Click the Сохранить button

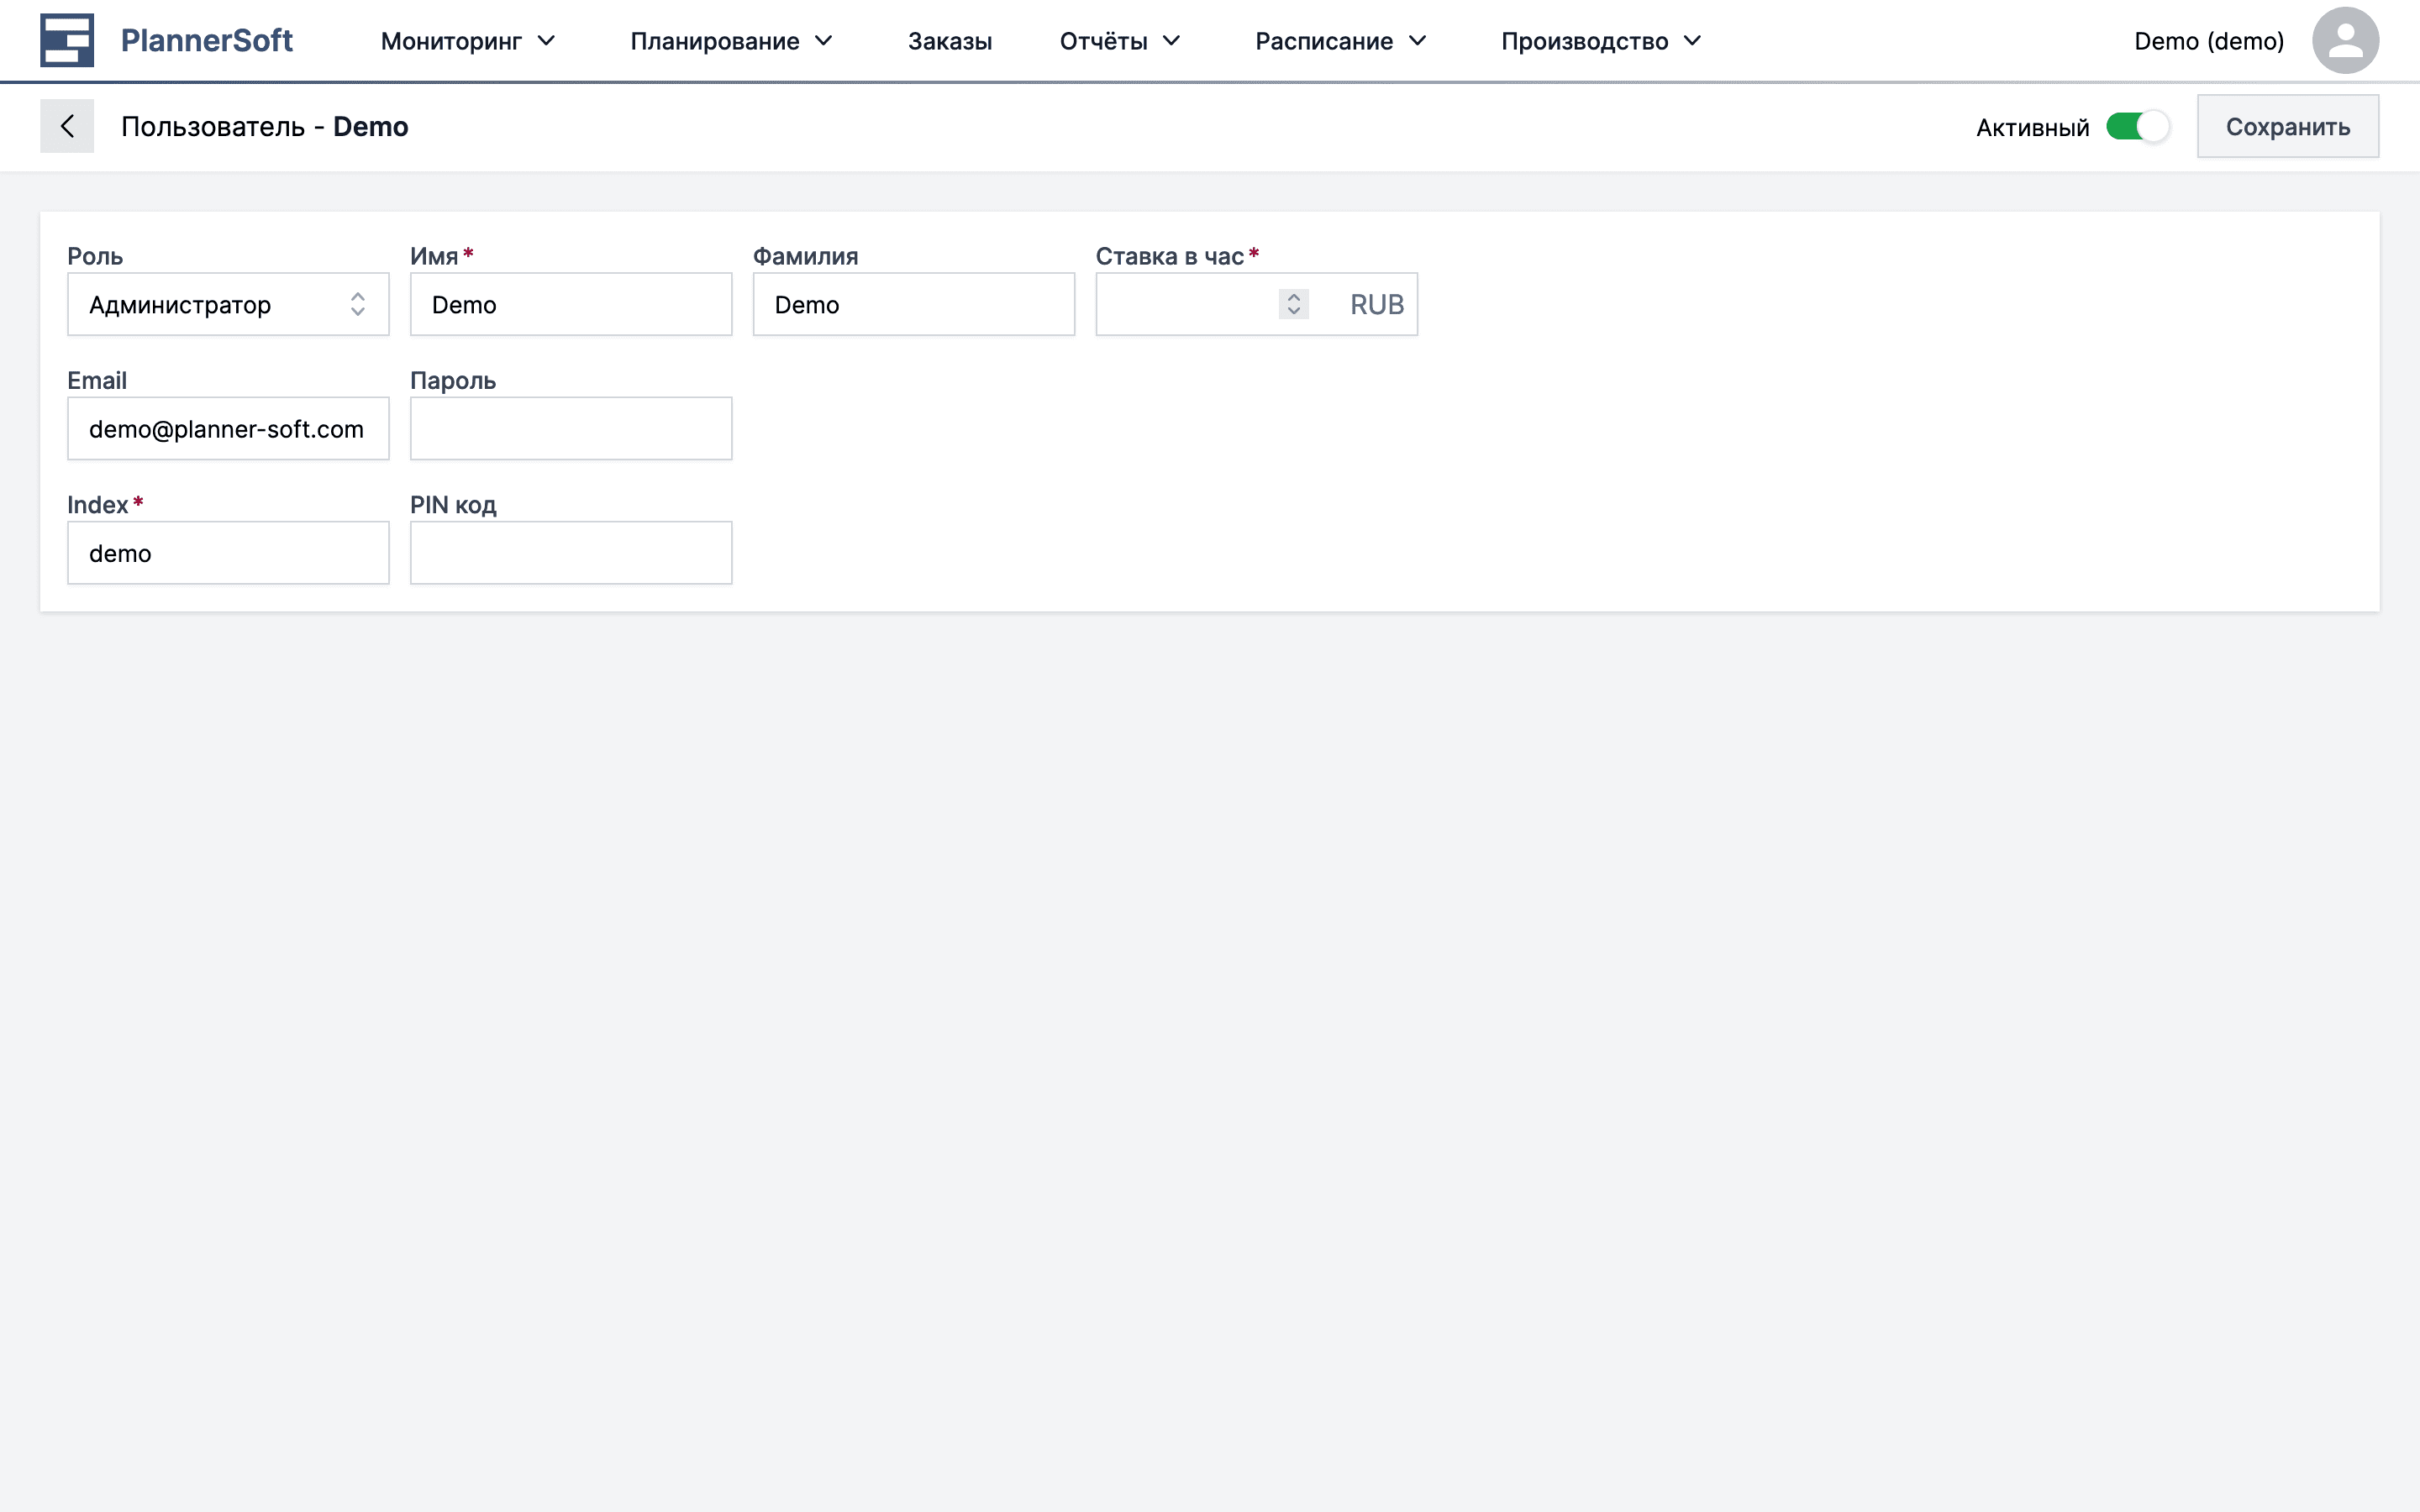click(2287, 127)
